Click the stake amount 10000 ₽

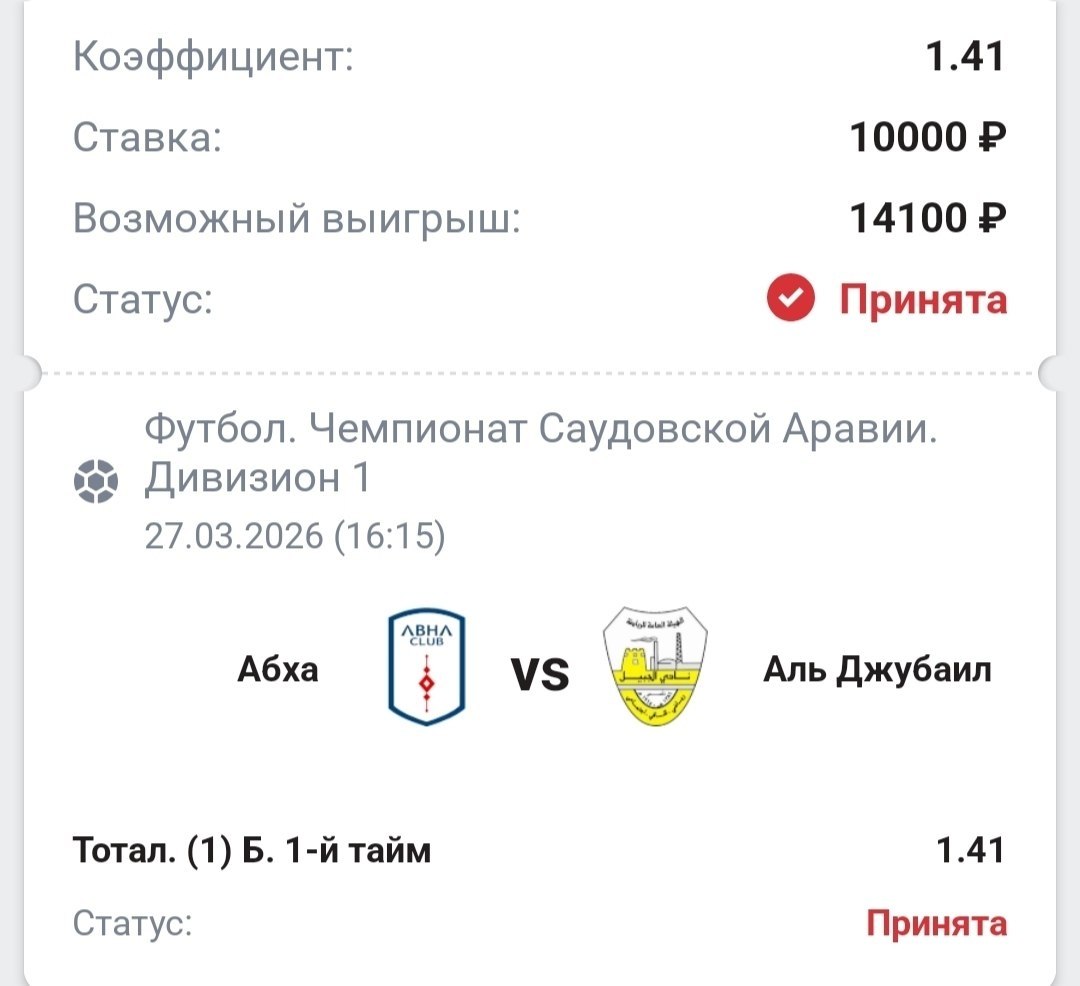click(927, 137)
